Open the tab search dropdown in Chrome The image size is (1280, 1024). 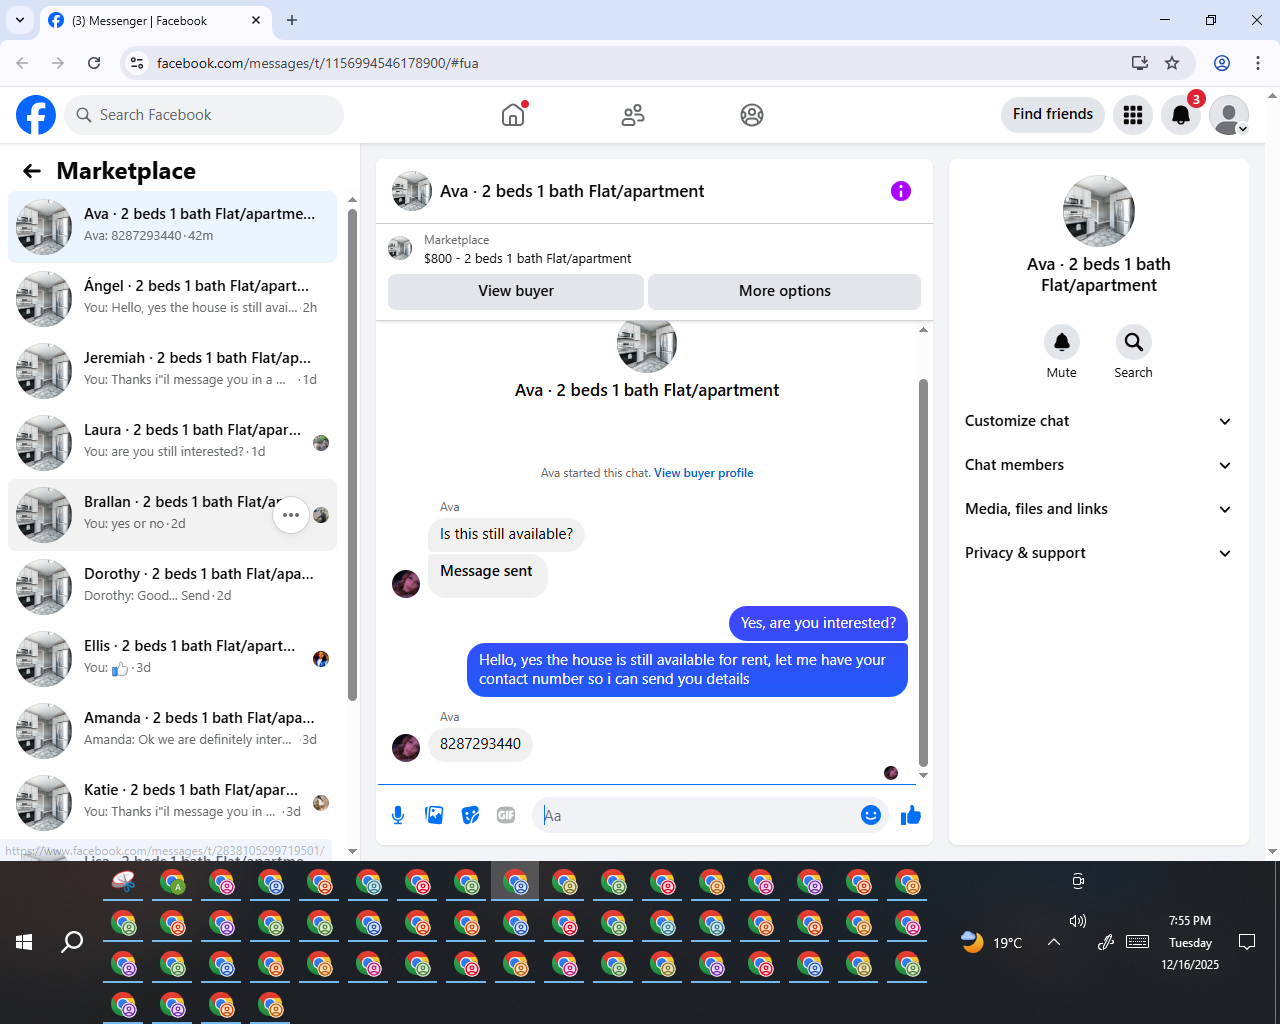pos(20,20)
